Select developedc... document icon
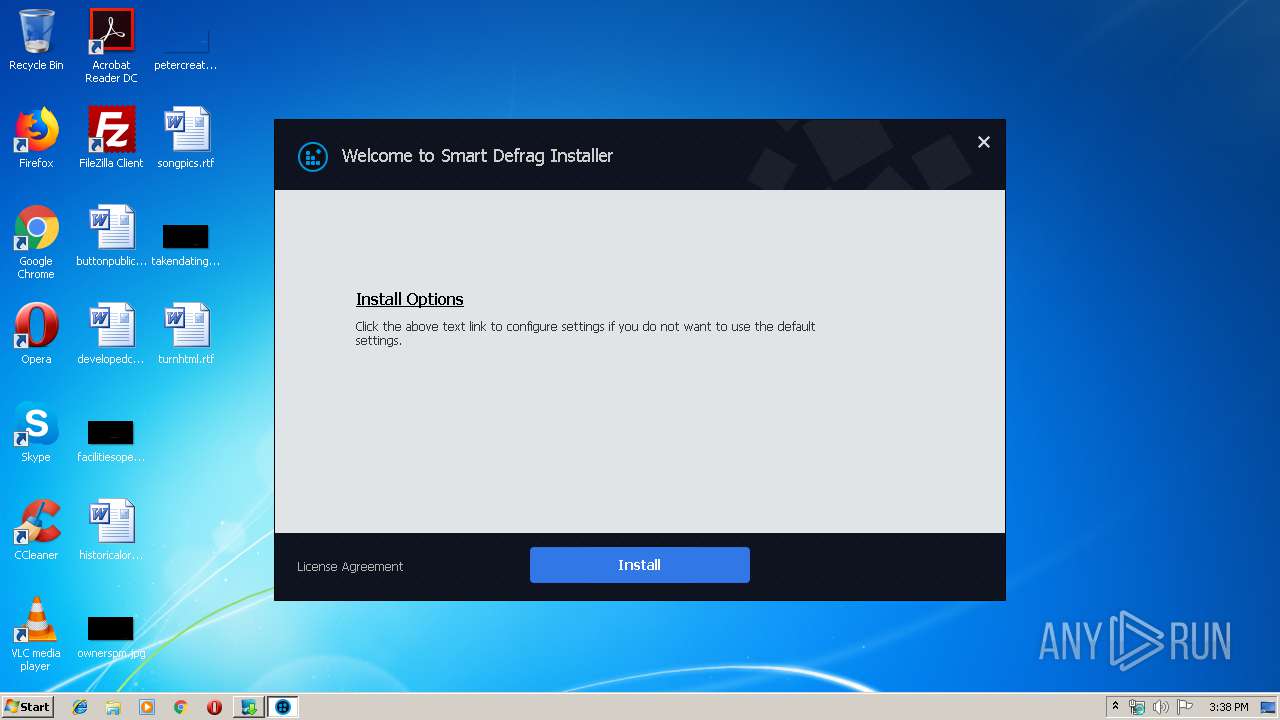 (111, 334)
